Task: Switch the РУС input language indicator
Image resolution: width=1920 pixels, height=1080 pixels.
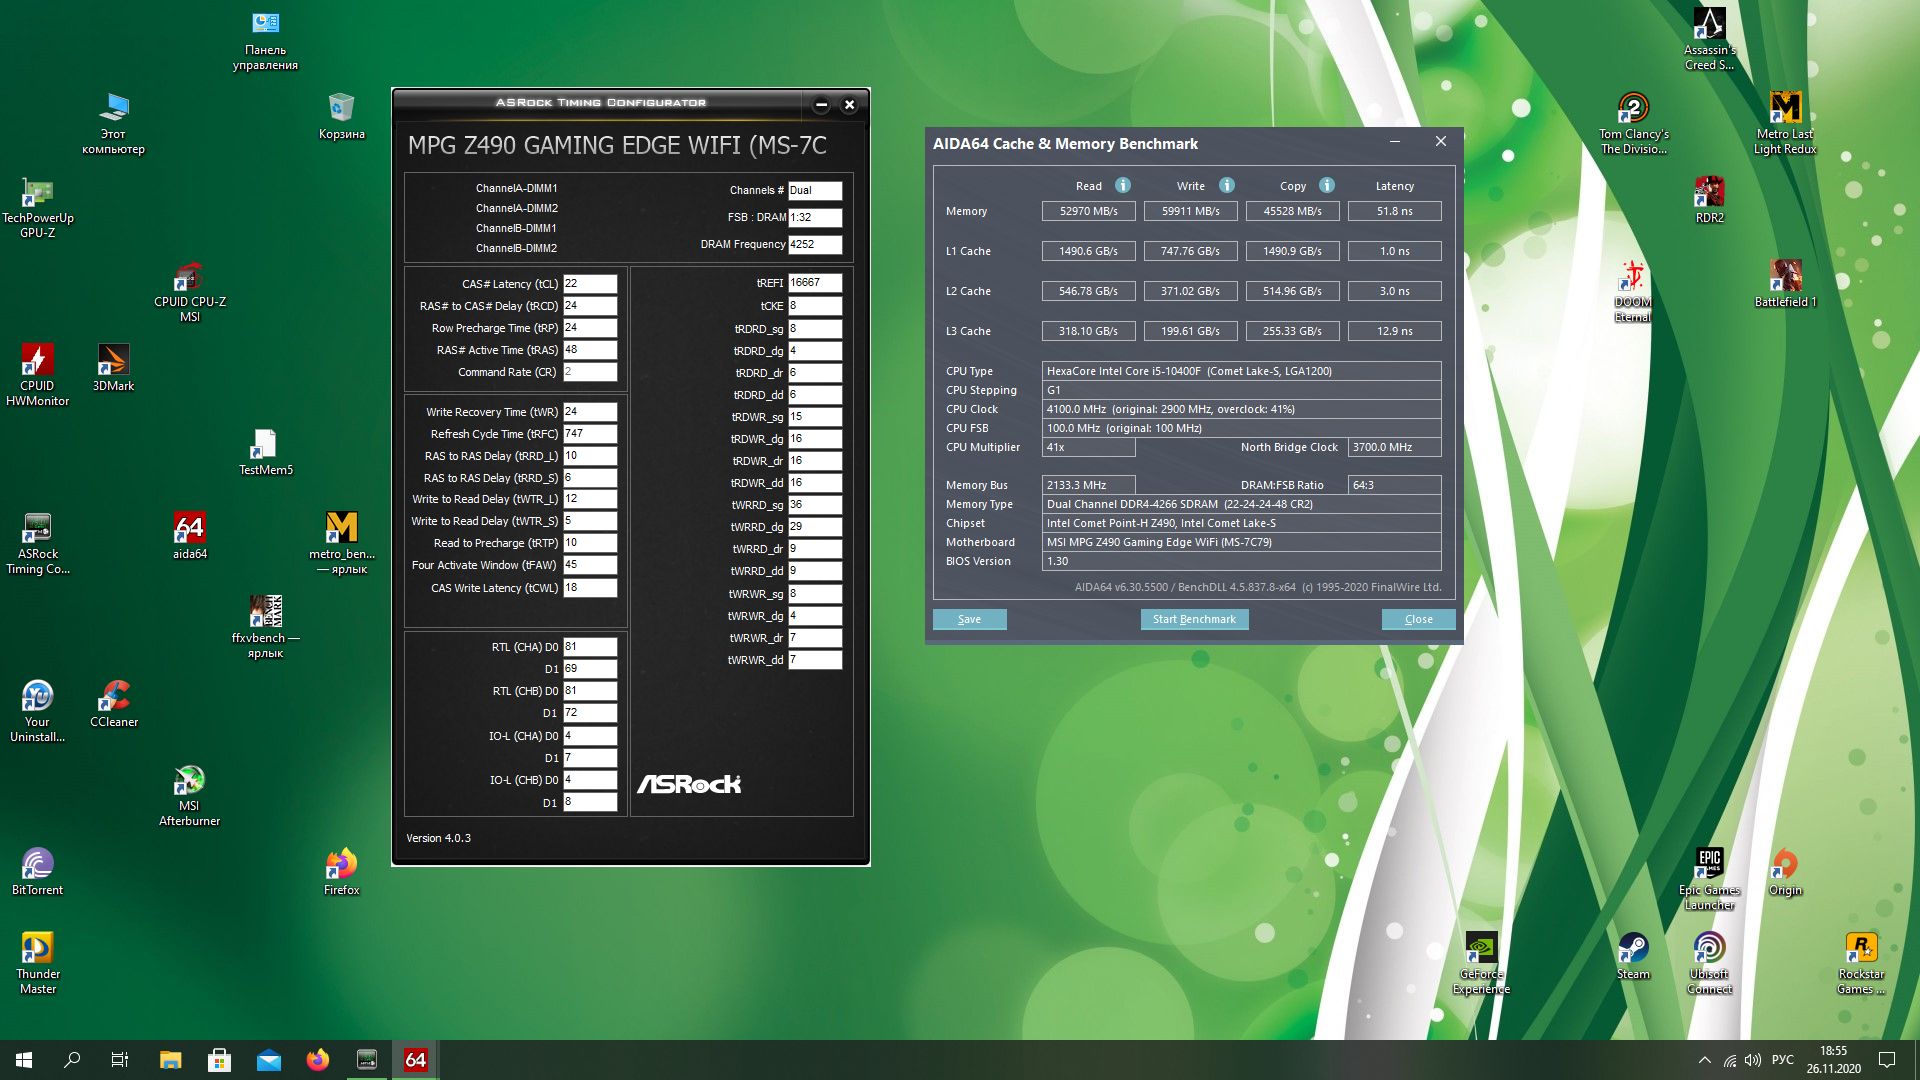Action: coord(1782,1060)
